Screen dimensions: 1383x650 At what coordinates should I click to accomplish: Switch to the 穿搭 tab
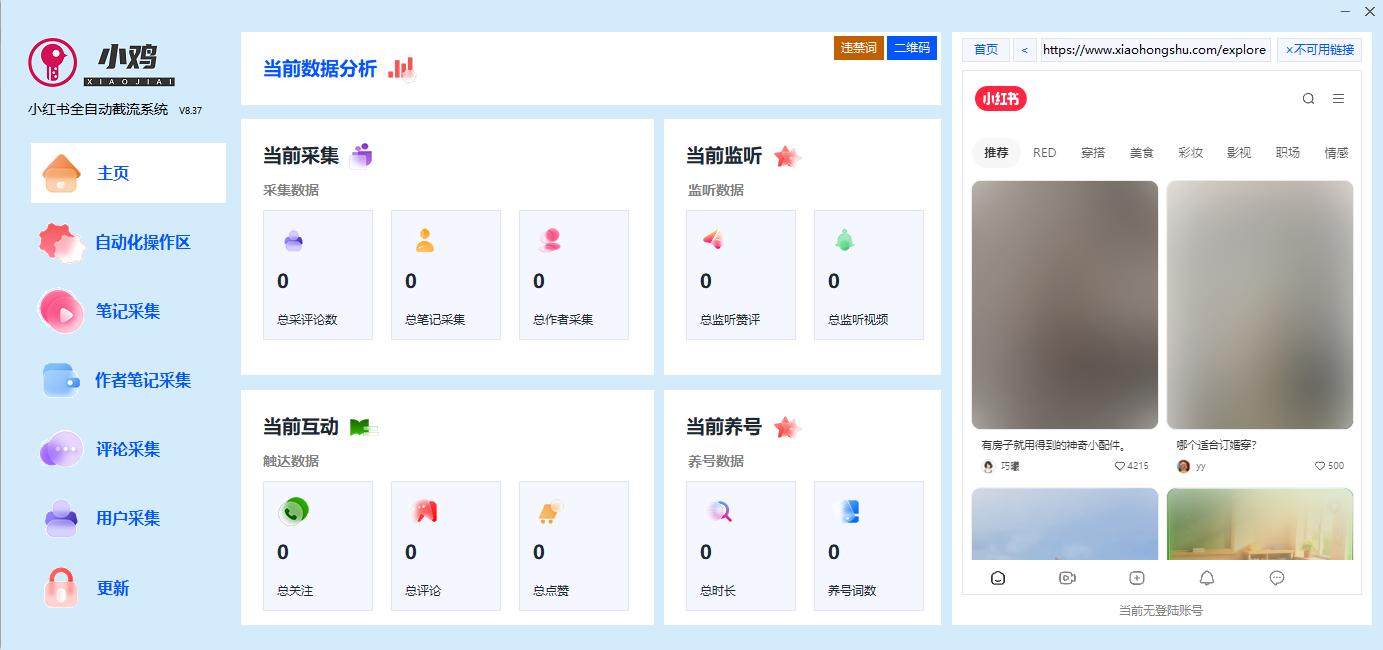click(1093, 153)
